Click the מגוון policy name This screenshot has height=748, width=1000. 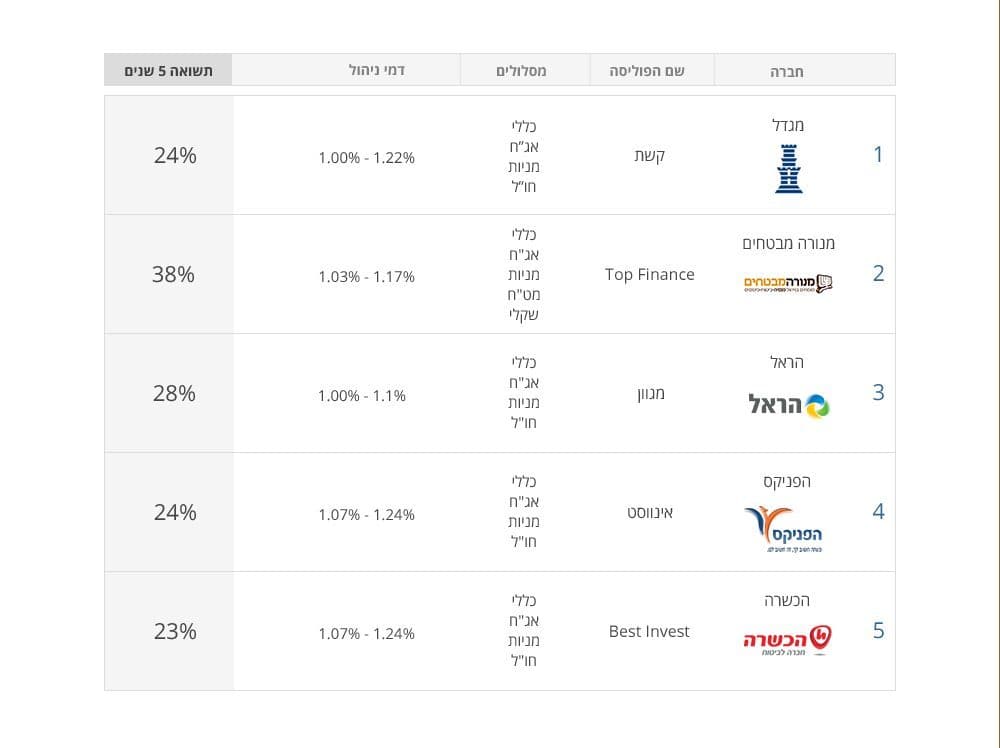(651, 393)
